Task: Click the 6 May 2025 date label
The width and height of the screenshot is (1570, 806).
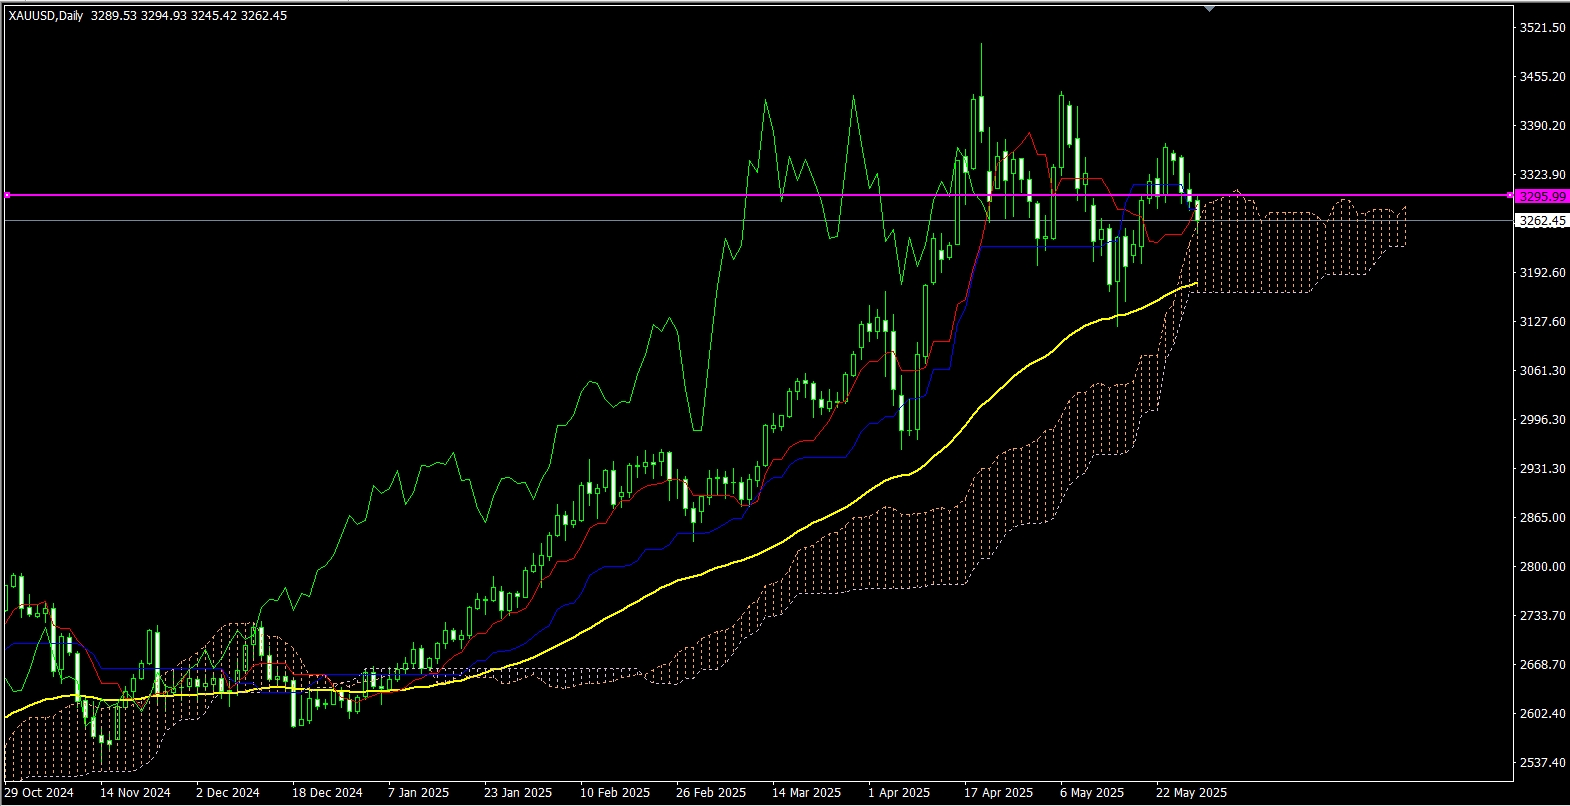Action: (x=1092, y=793)
